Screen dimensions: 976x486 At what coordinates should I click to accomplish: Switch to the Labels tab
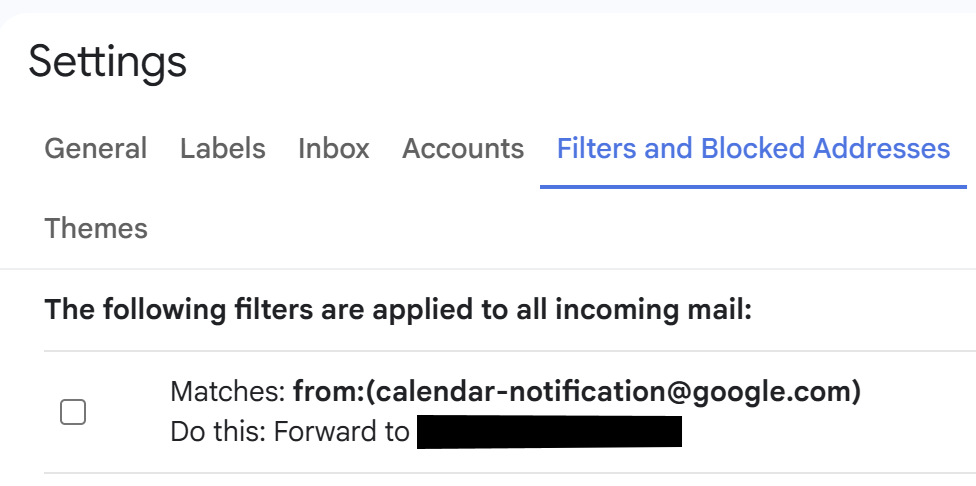coord(223,149)
